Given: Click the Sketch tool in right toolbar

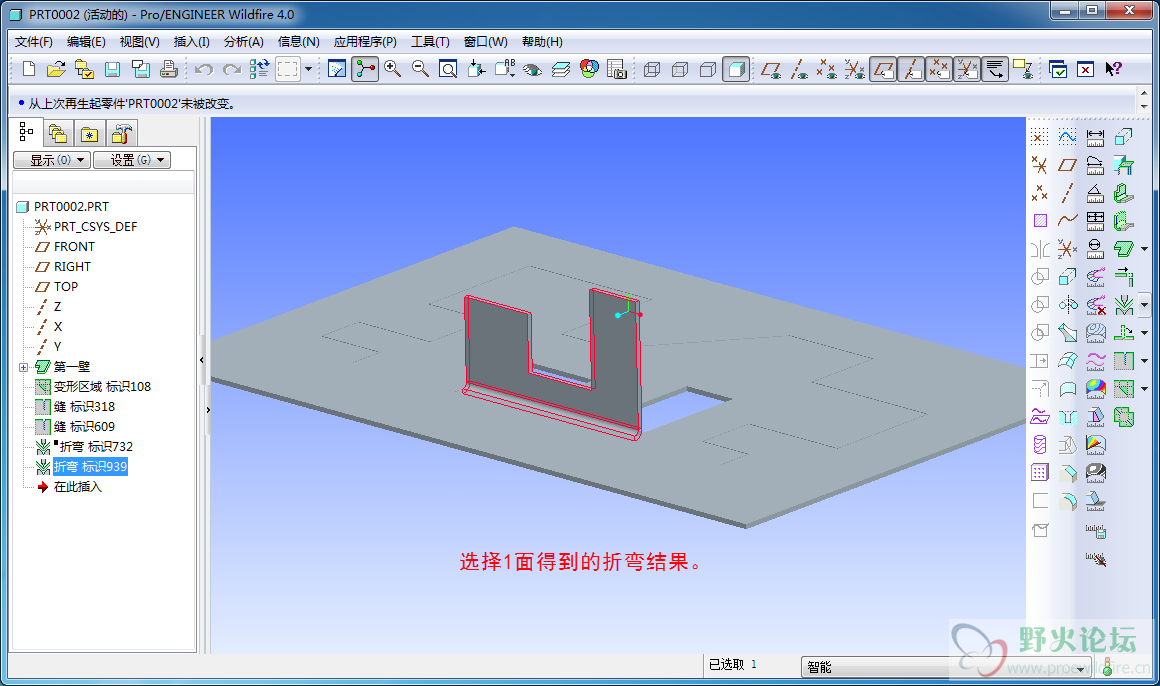Looking at the screenshot, I should [1068, 136].
